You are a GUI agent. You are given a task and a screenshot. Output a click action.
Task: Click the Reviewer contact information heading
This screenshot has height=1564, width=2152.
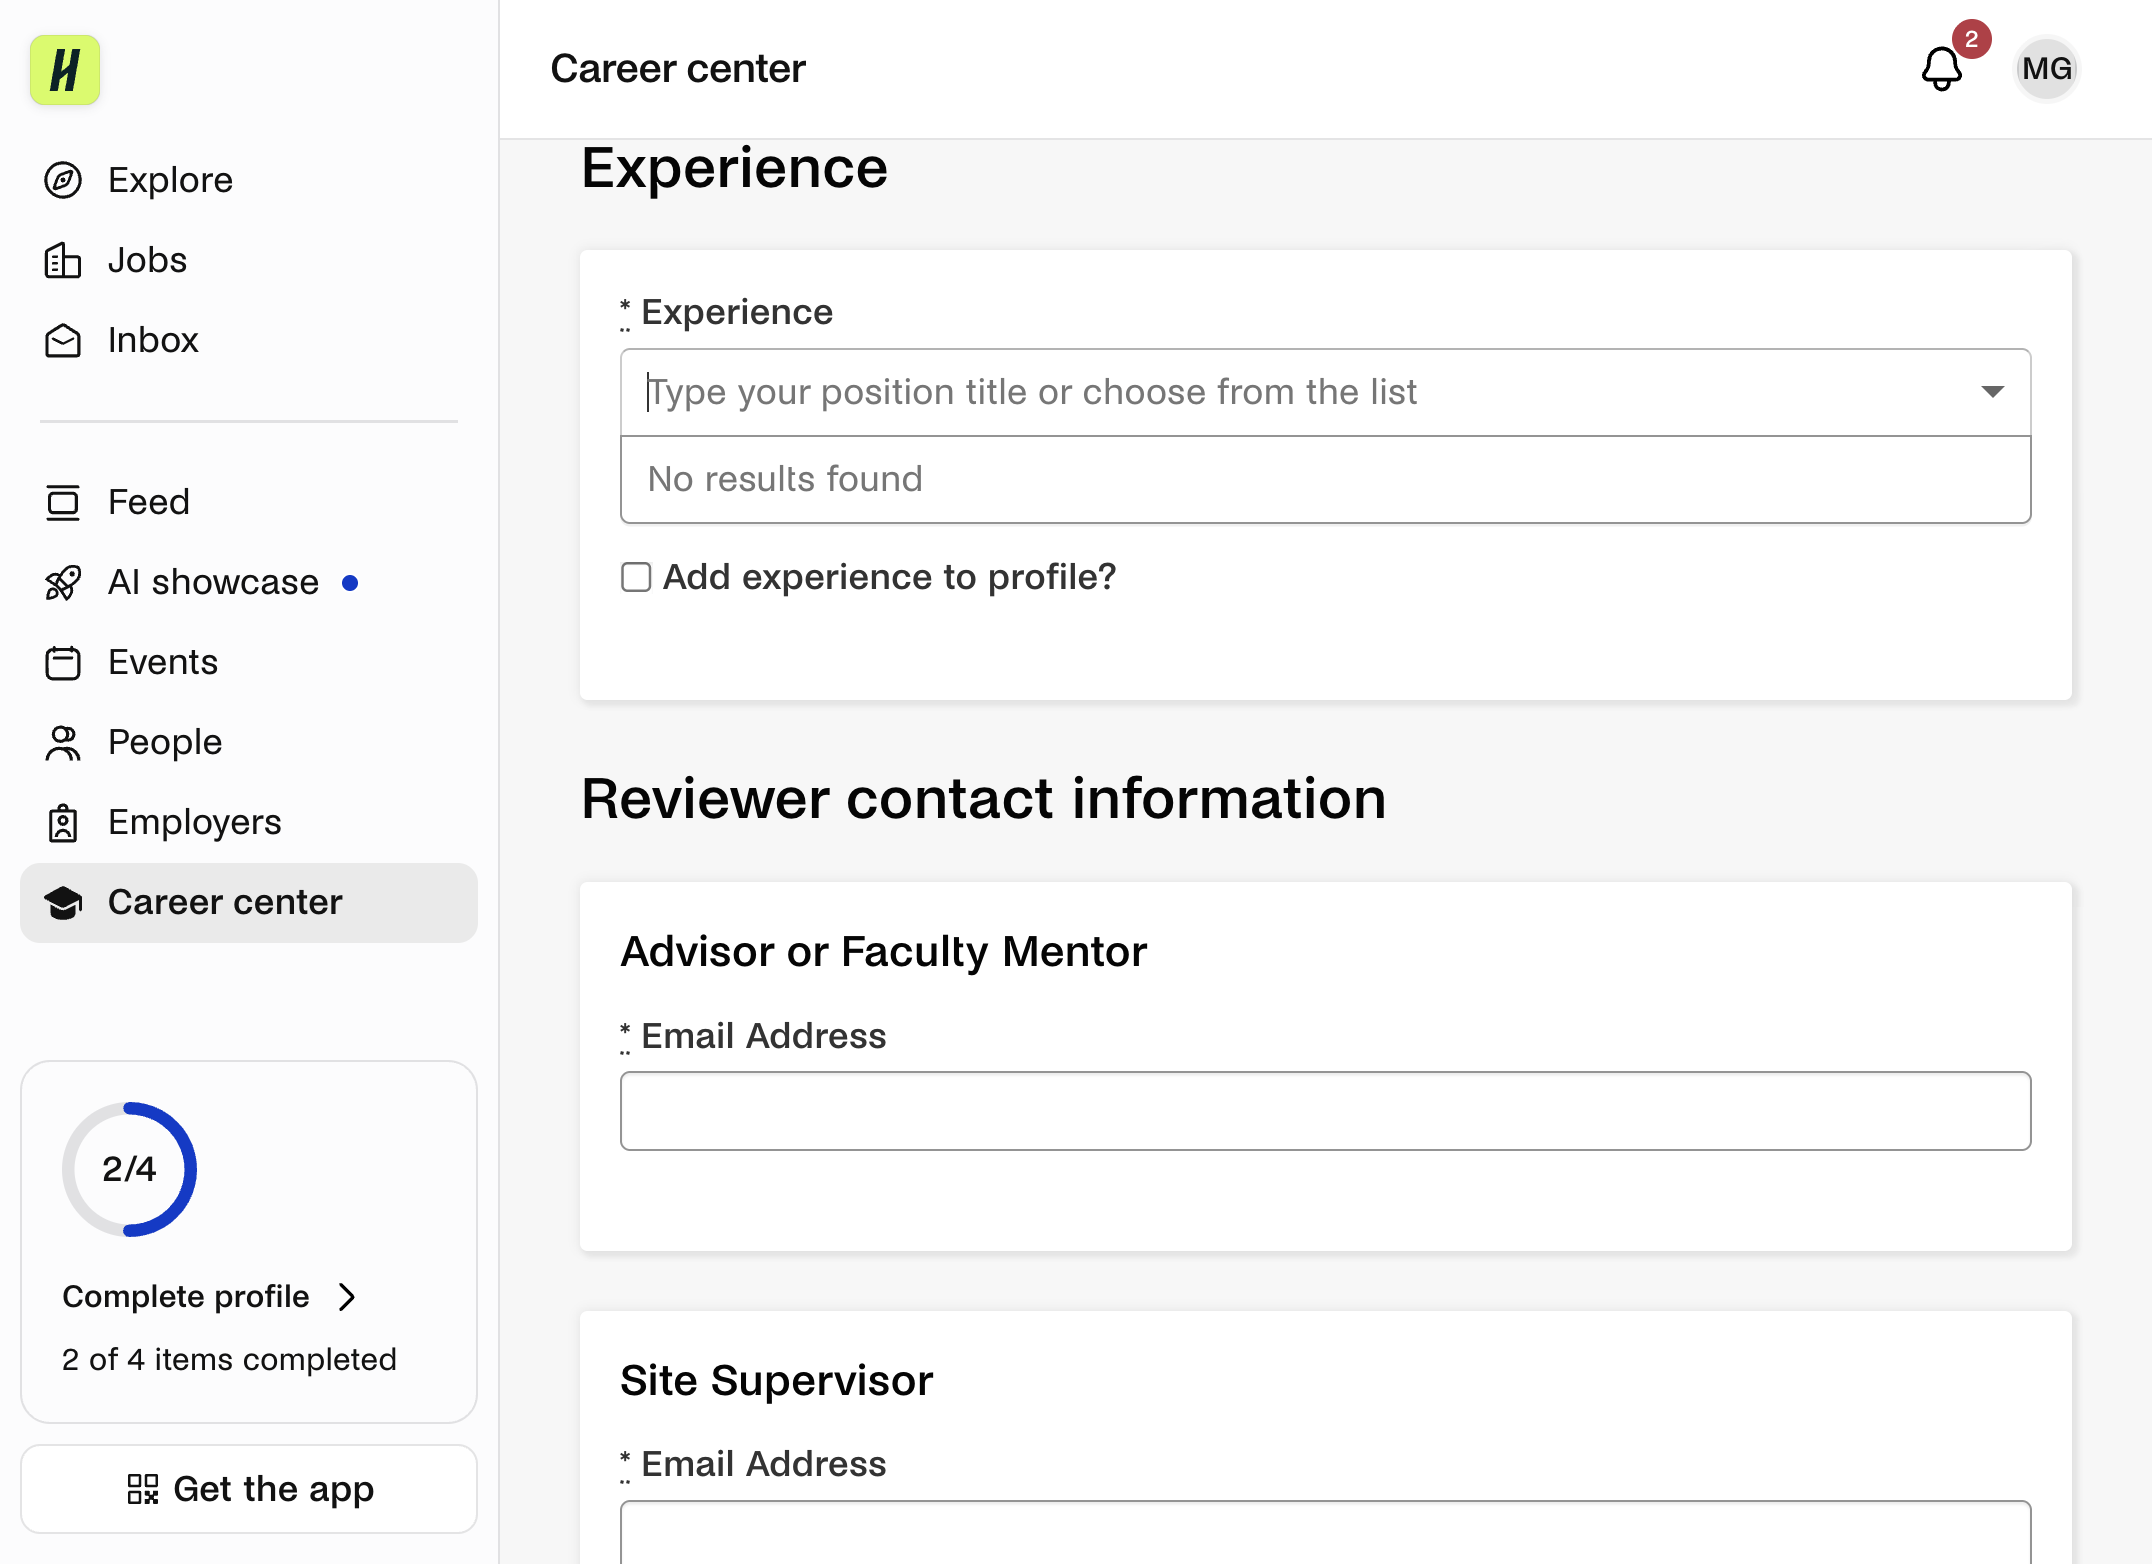tap(984, 799)
